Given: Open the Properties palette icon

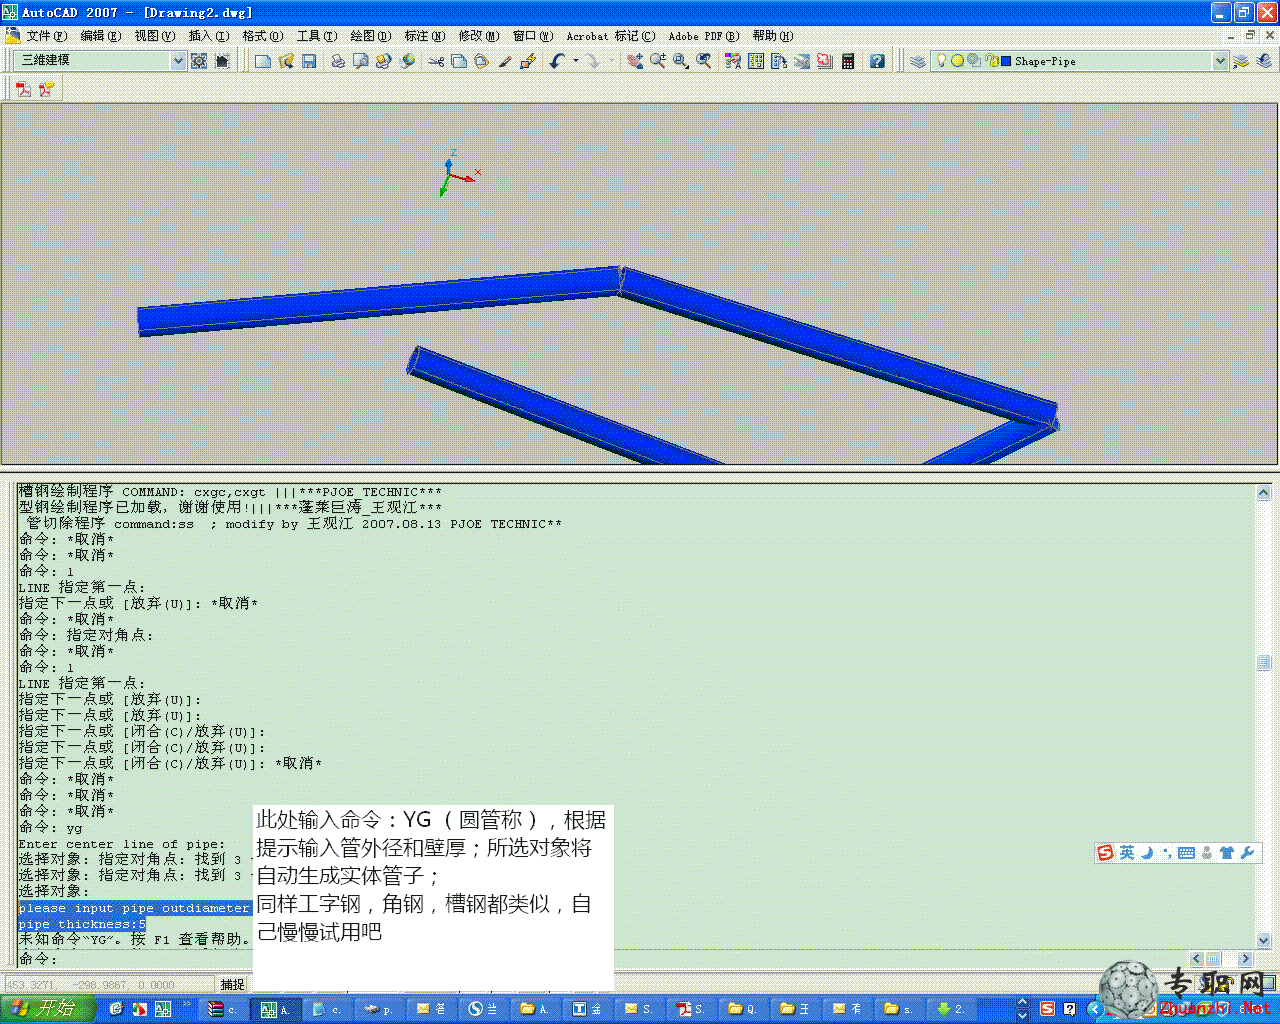Looking at the screenshot, I should 733,61.
